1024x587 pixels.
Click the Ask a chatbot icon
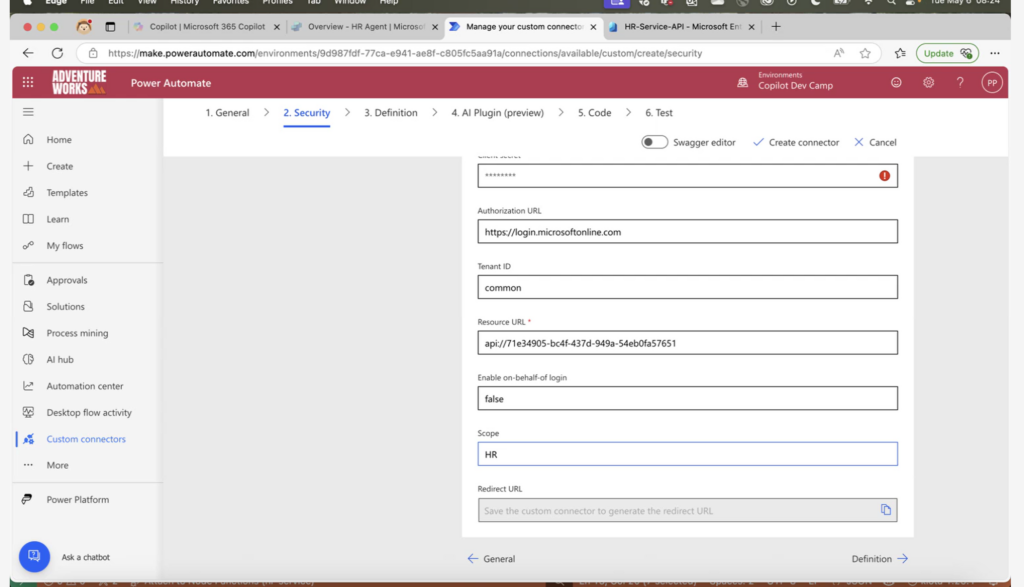(x=34, y=556)
